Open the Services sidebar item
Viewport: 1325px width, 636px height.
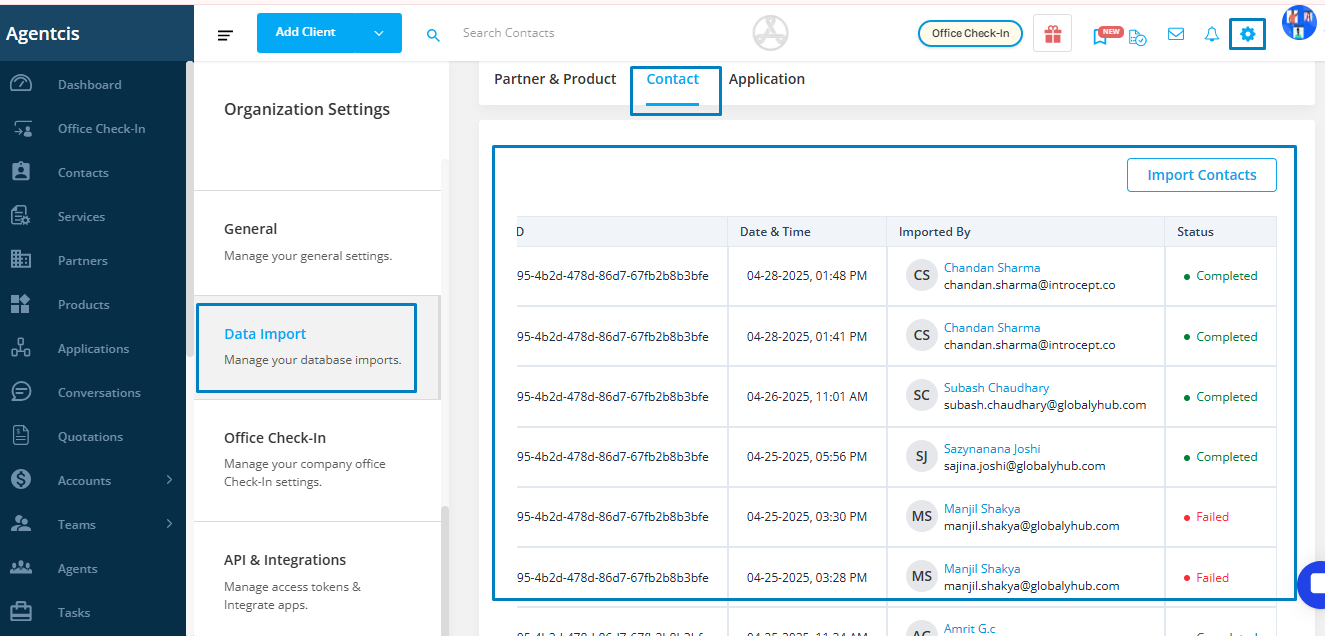pyautogui.click(x=81, y=217)
